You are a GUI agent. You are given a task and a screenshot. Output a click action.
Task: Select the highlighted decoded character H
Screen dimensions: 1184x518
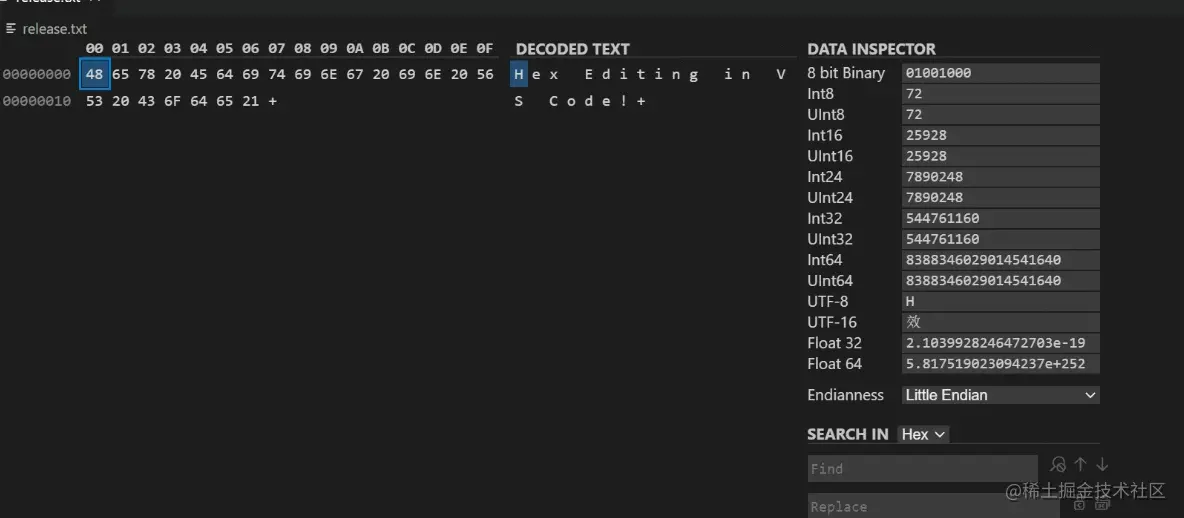click(519, 74)
